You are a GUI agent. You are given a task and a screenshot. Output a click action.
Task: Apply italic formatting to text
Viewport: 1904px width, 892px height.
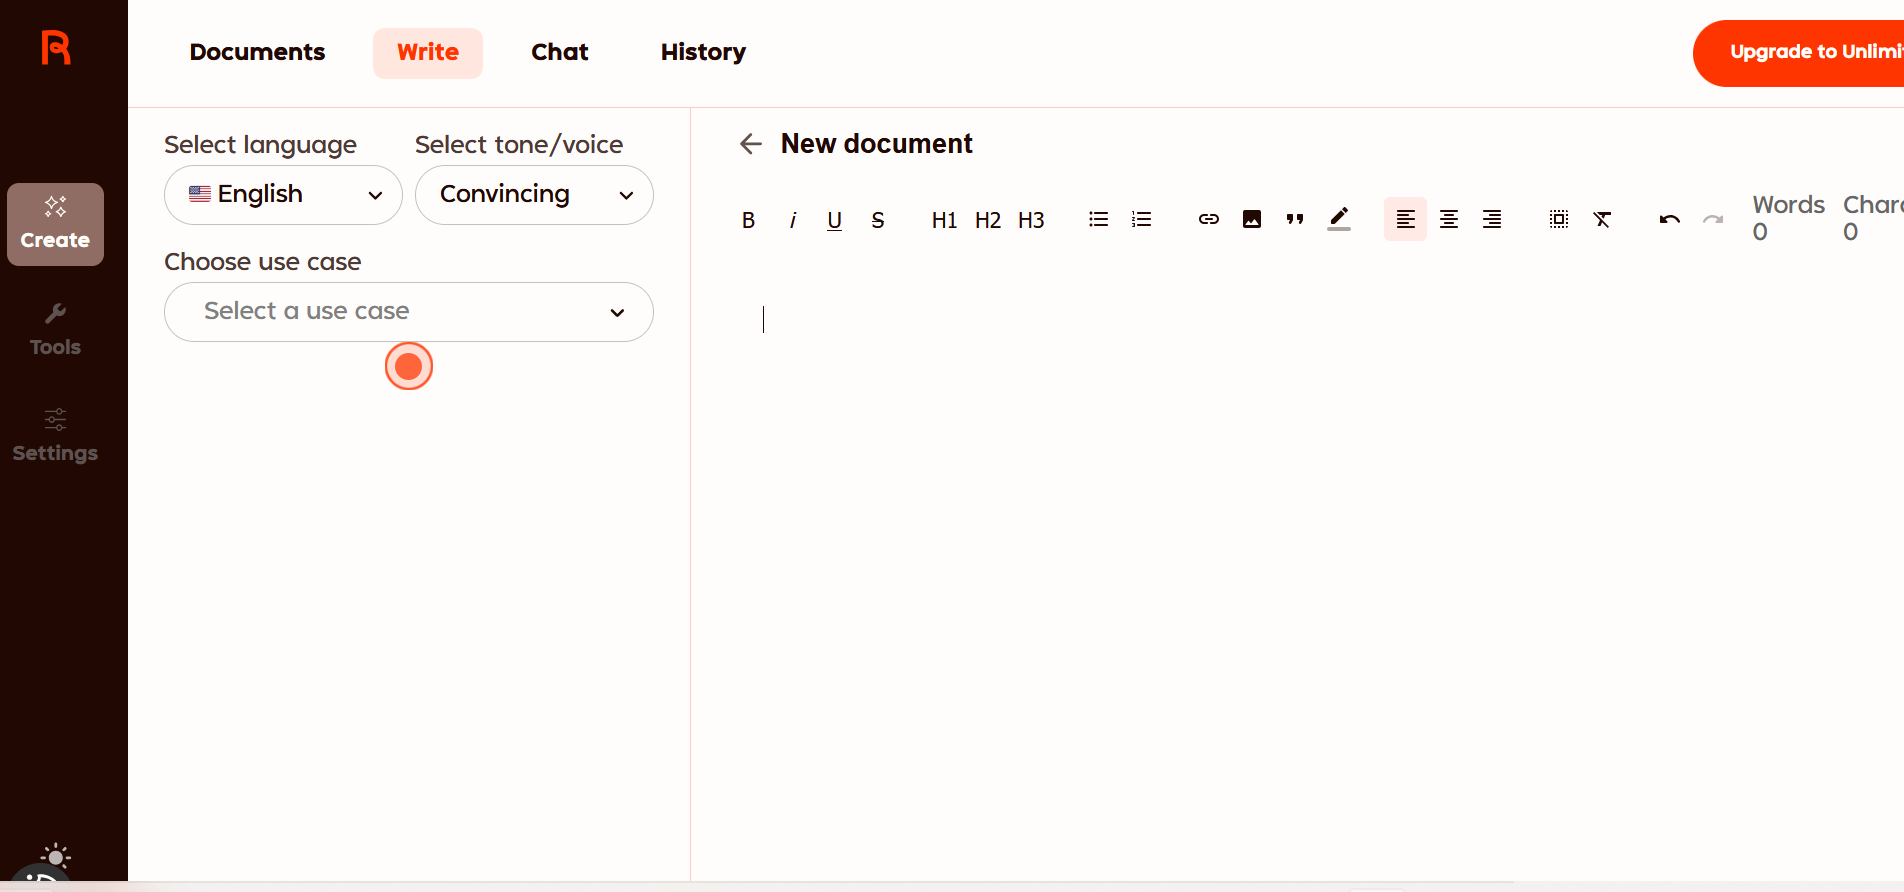point(792,220)
